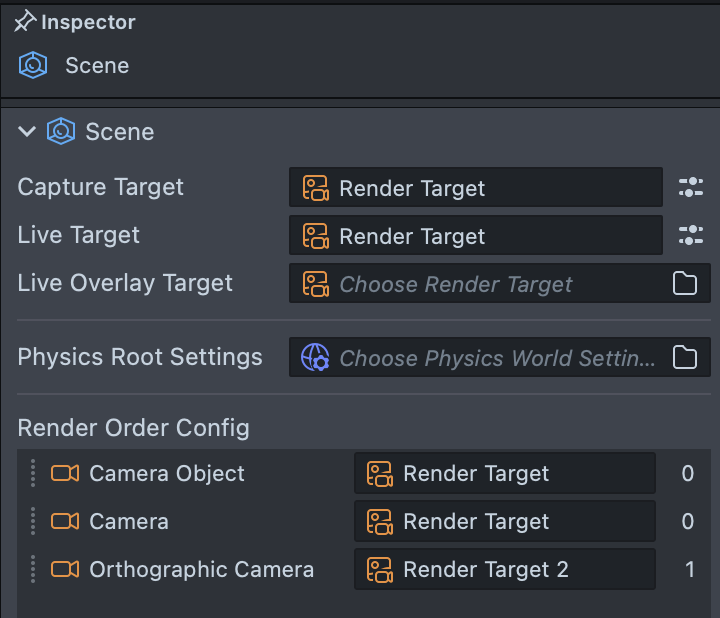Select the Choose Physics World Settings field
720x618 pixels.
(x=475, y=357)
